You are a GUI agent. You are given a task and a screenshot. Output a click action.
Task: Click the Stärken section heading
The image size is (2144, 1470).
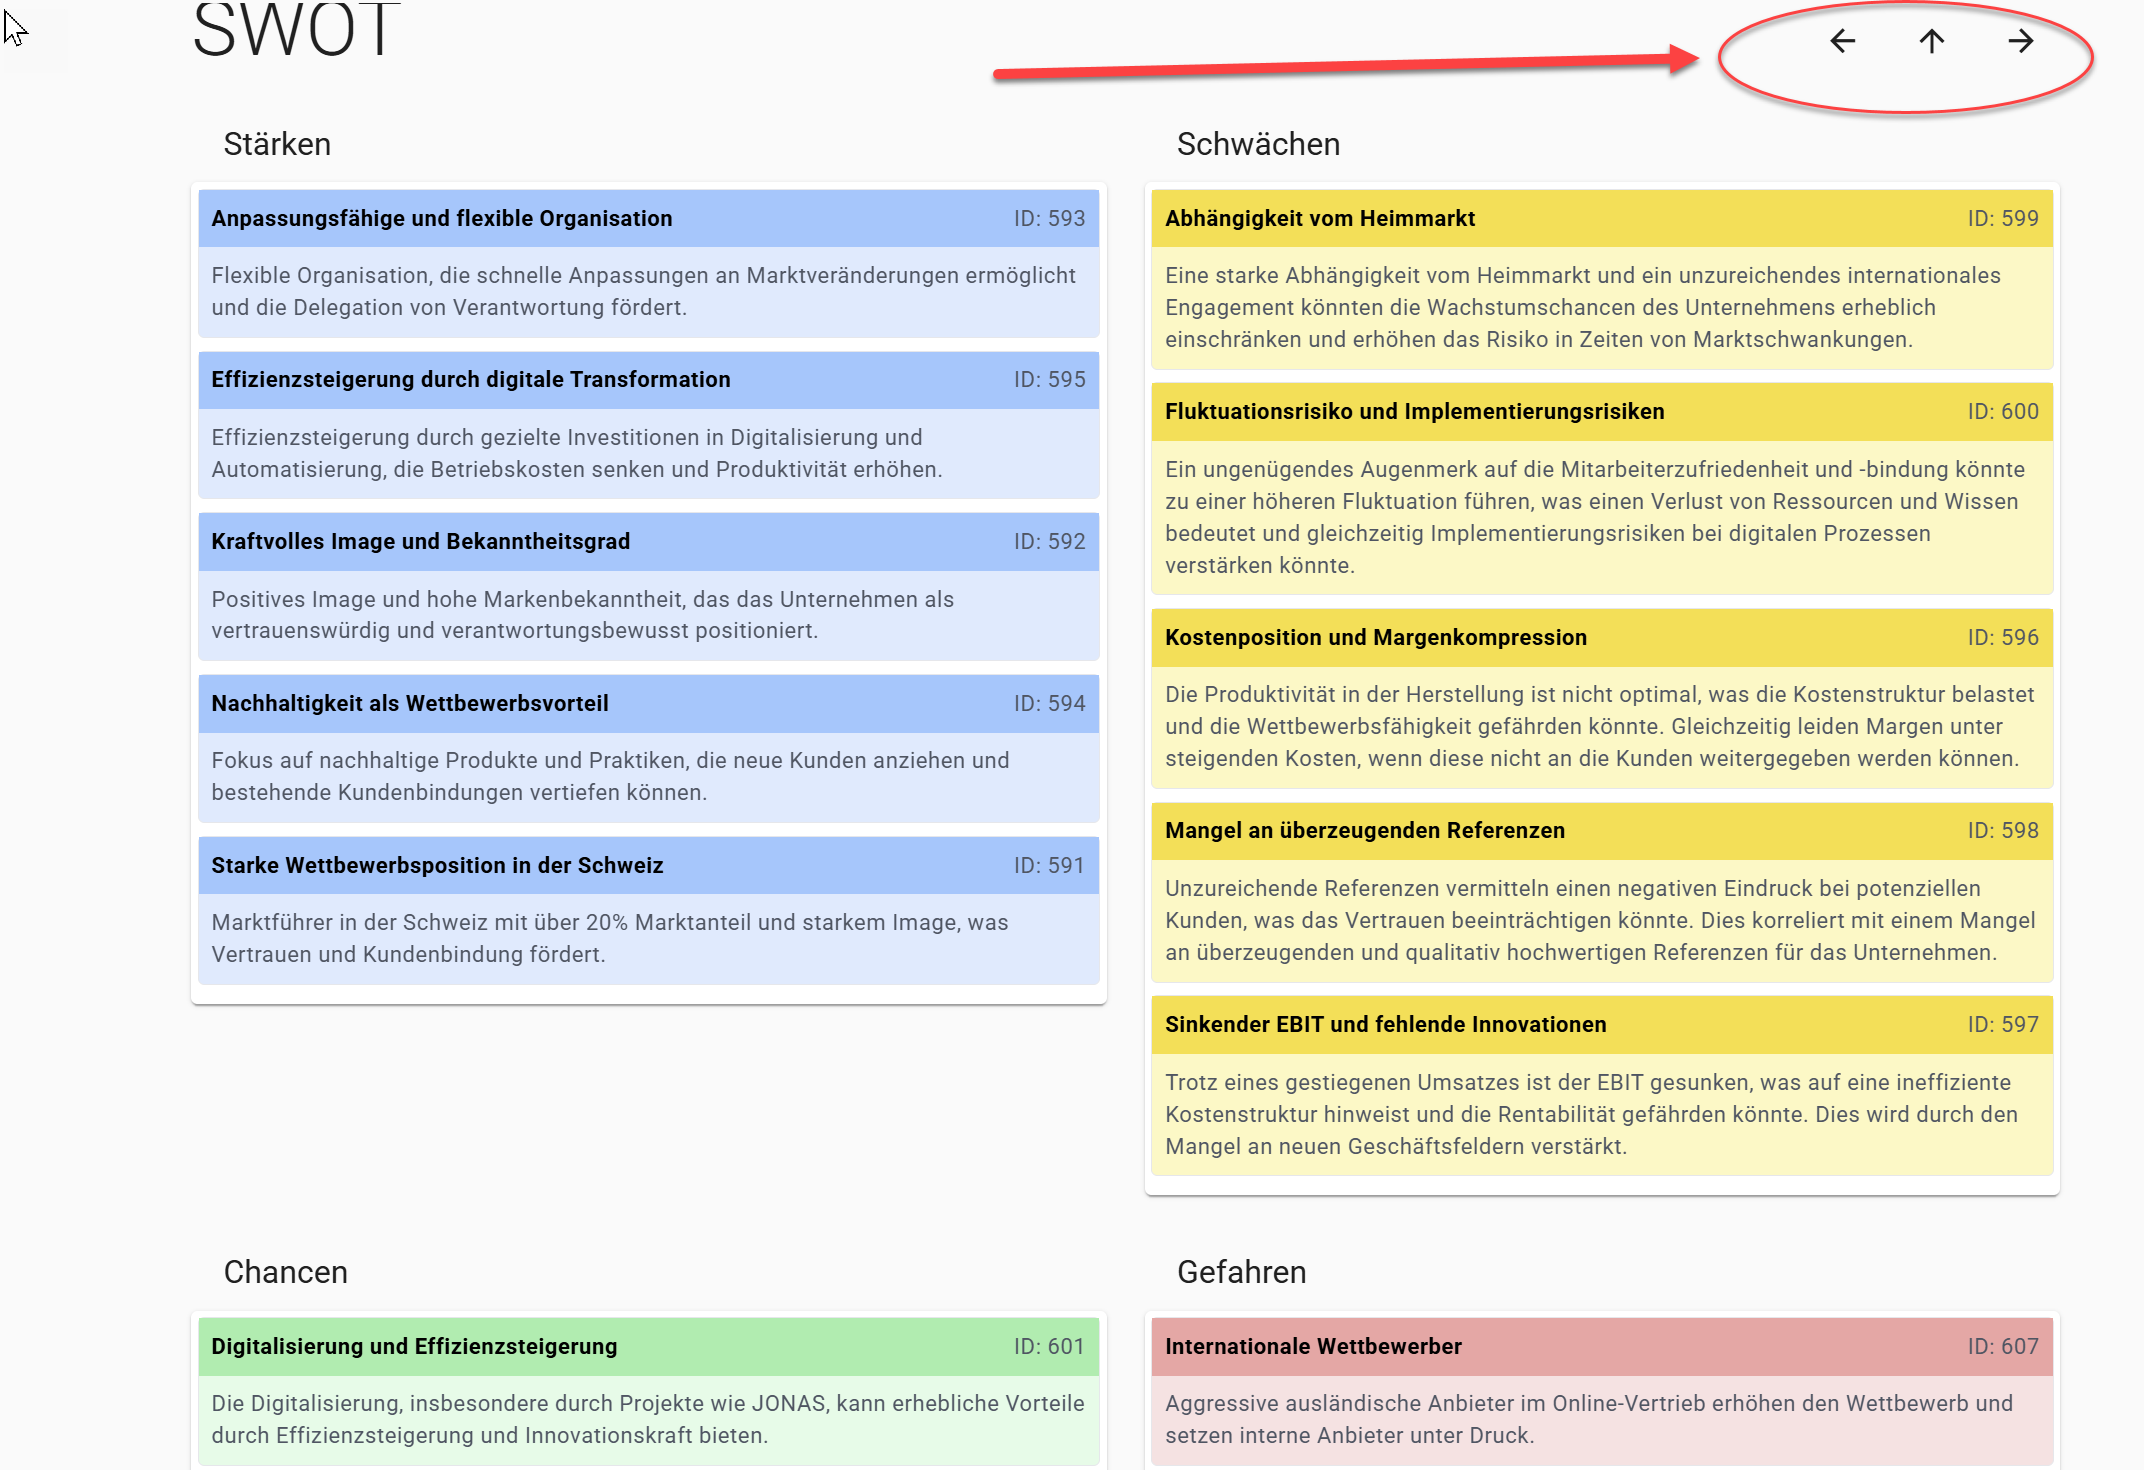[x=277, y=144]
